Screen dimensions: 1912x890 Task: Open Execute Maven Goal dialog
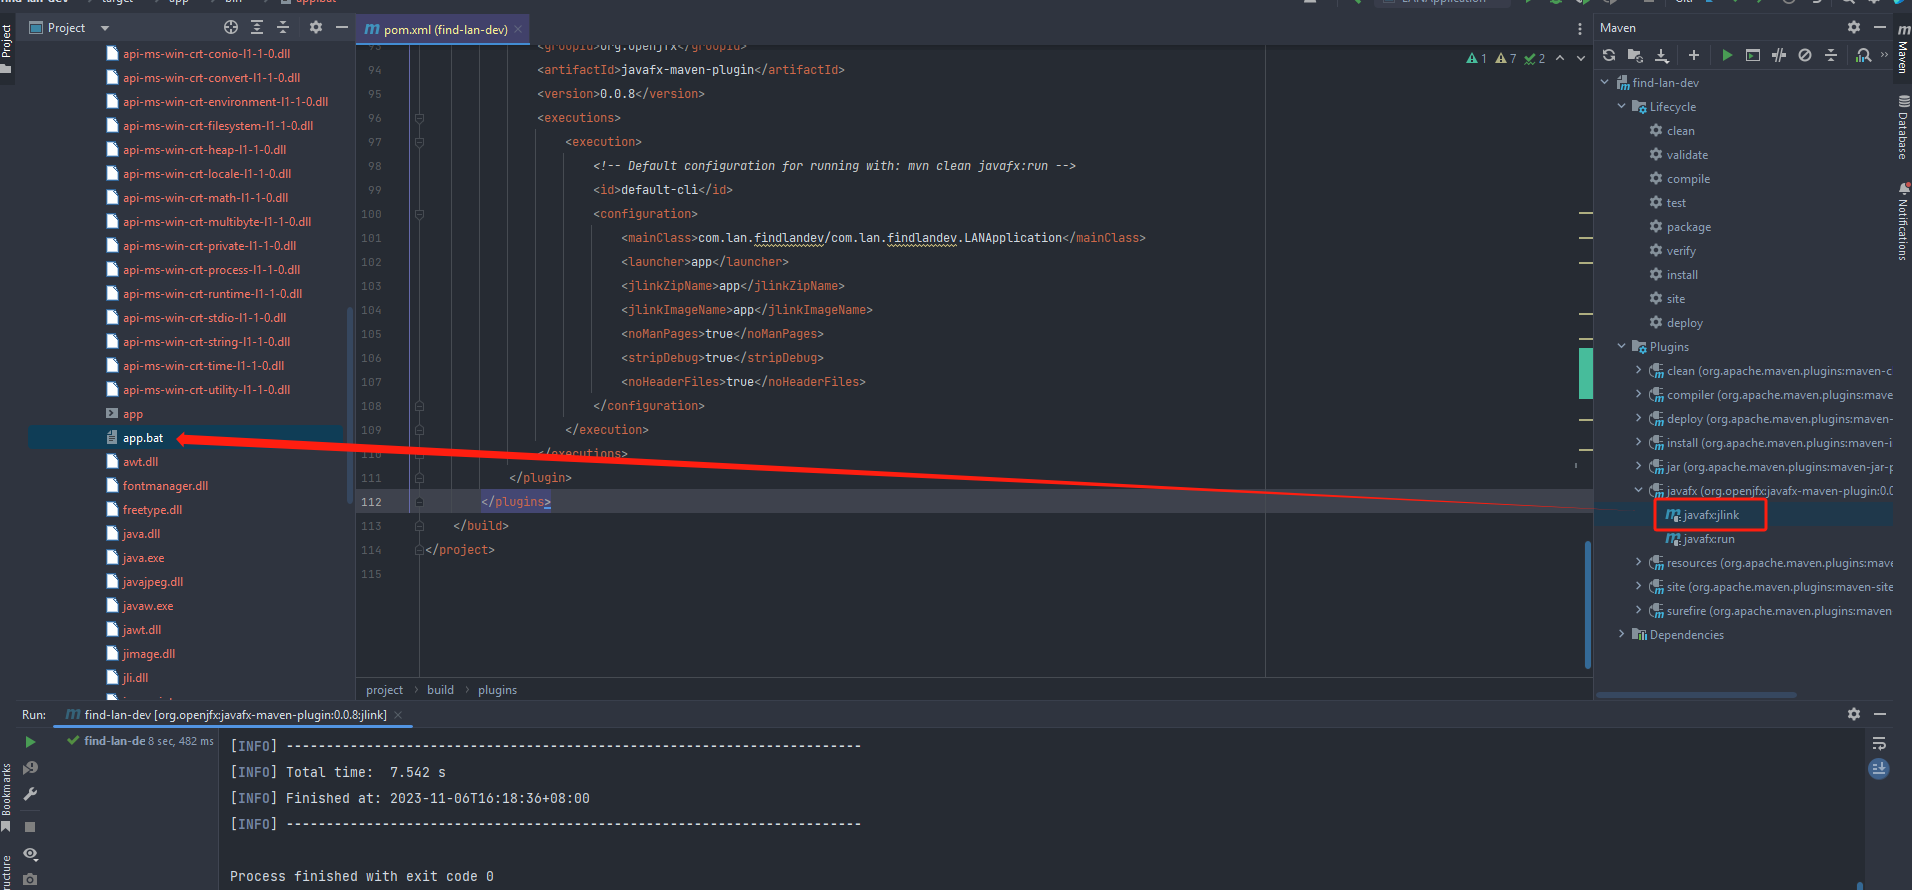click(1753, 56)
